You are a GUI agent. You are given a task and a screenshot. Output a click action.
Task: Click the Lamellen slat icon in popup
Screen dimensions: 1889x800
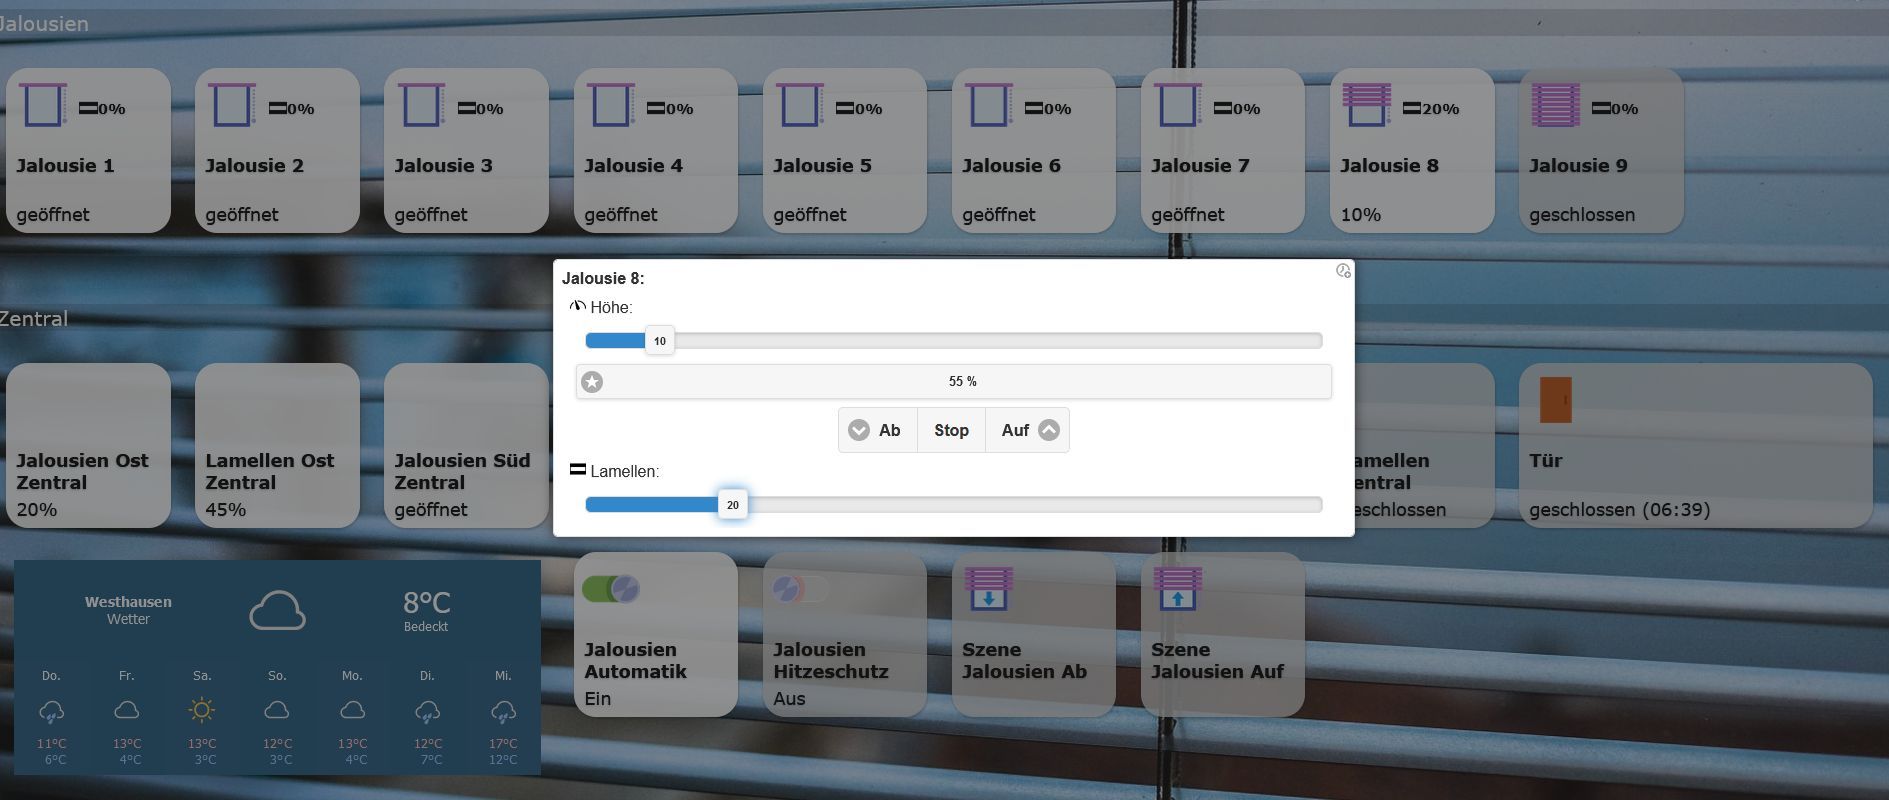(577, 469)
